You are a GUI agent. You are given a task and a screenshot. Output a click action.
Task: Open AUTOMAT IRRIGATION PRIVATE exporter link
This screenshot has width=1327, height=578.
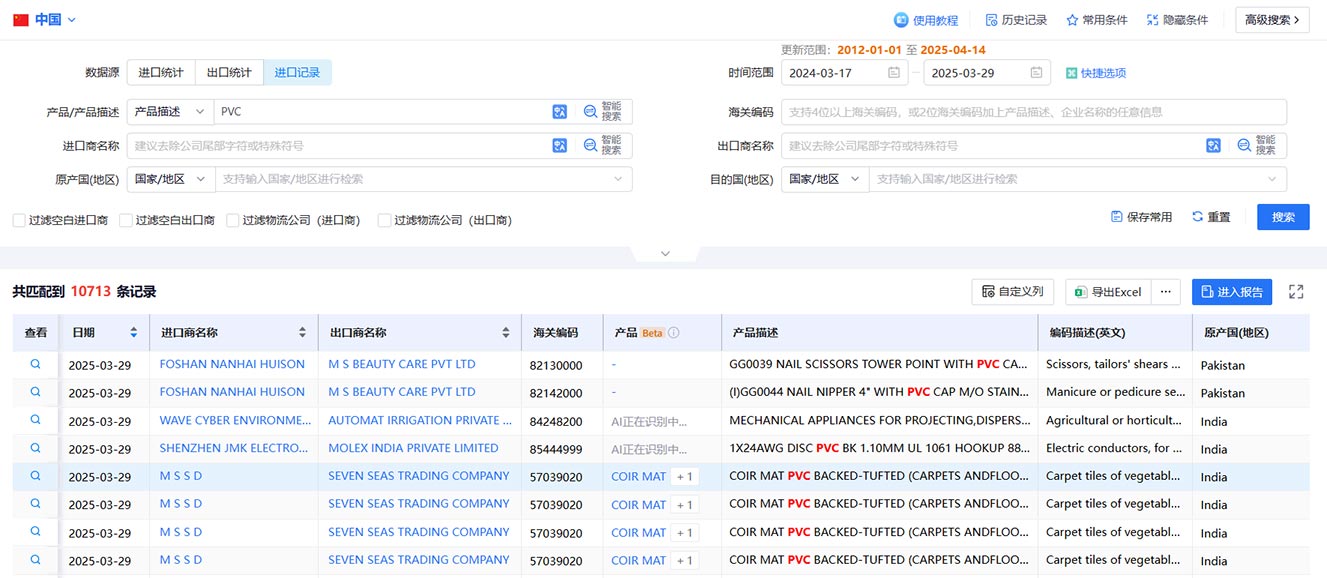(x=420, y=420)
